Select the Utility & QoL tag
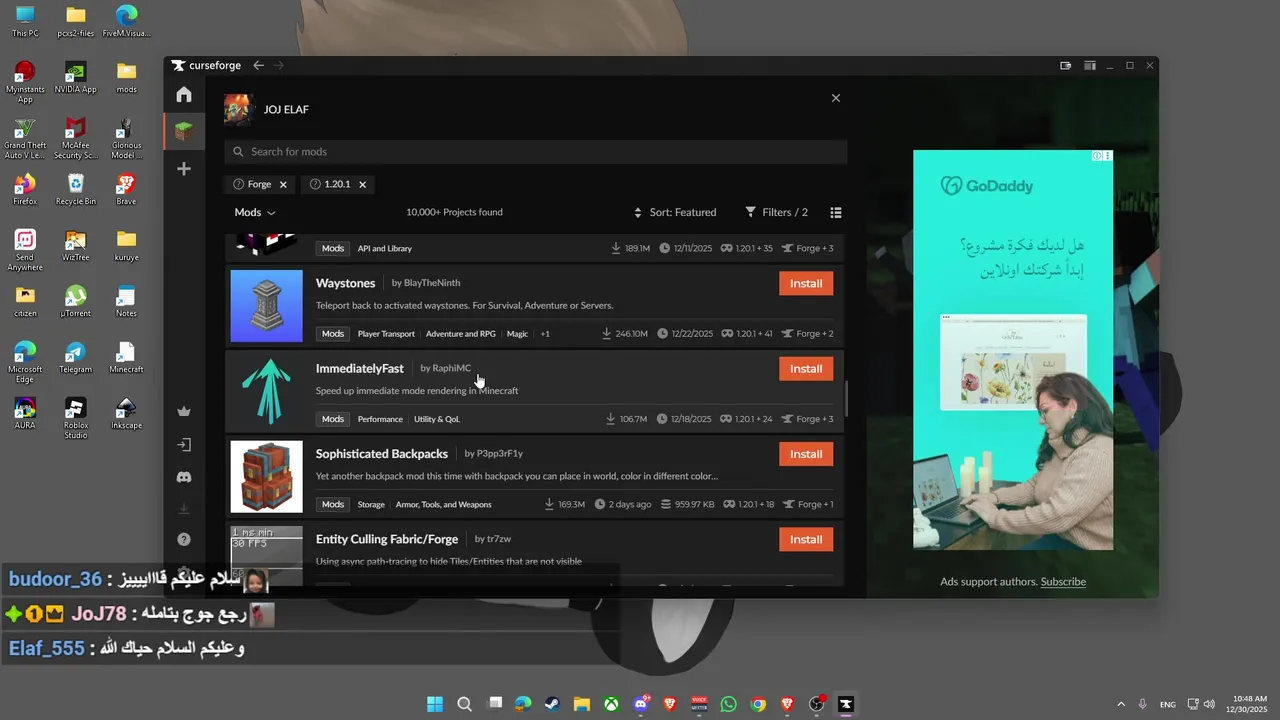 (437, 419)
